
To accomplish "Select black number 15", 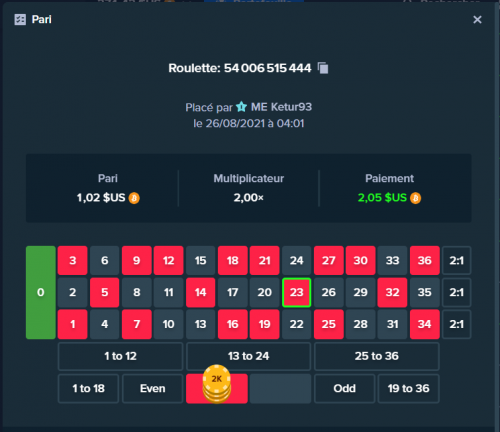I will pos(201,260).
